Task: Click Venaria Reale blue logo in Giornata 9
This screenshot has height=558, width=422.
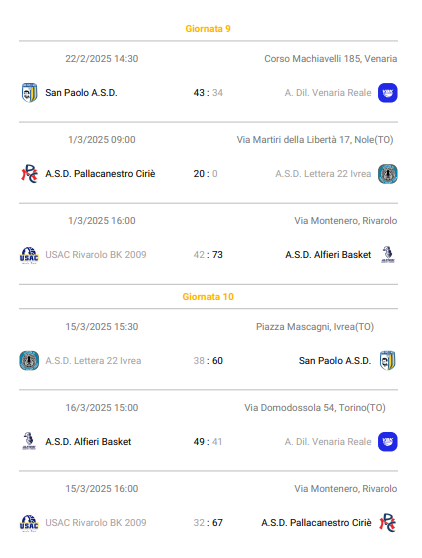Action: (387, 93)
